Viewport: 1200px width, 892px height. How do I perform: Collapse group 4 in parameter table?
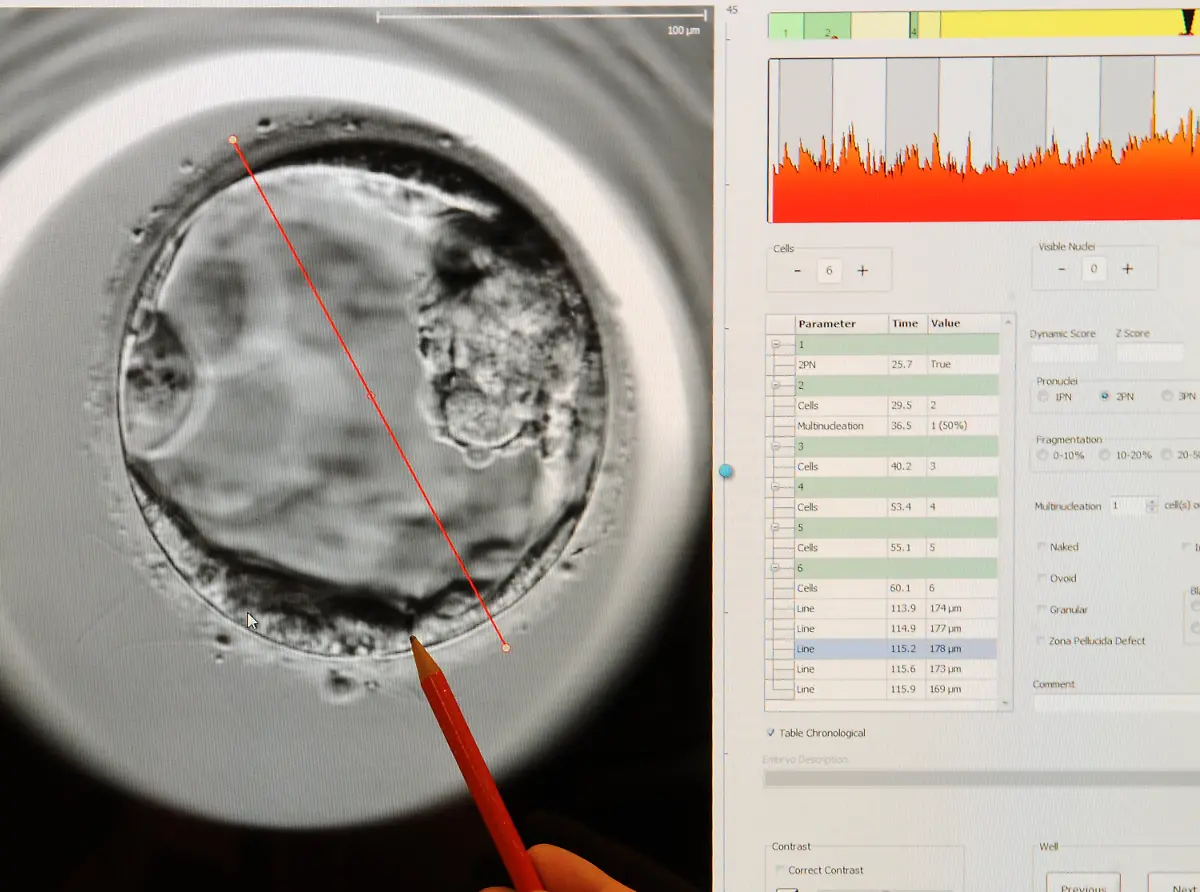point(776,487)
